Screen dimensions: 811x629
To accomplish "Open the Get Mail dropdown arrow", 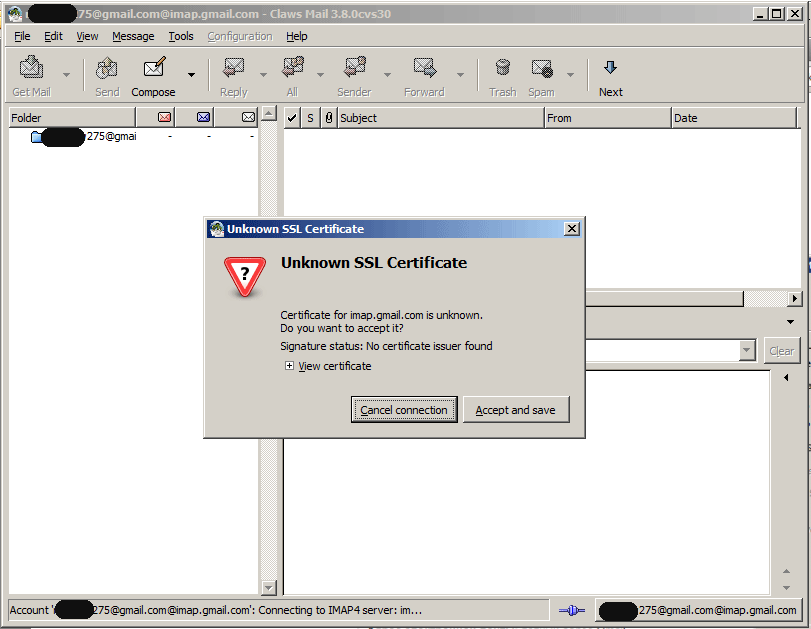I will [66, 76].
